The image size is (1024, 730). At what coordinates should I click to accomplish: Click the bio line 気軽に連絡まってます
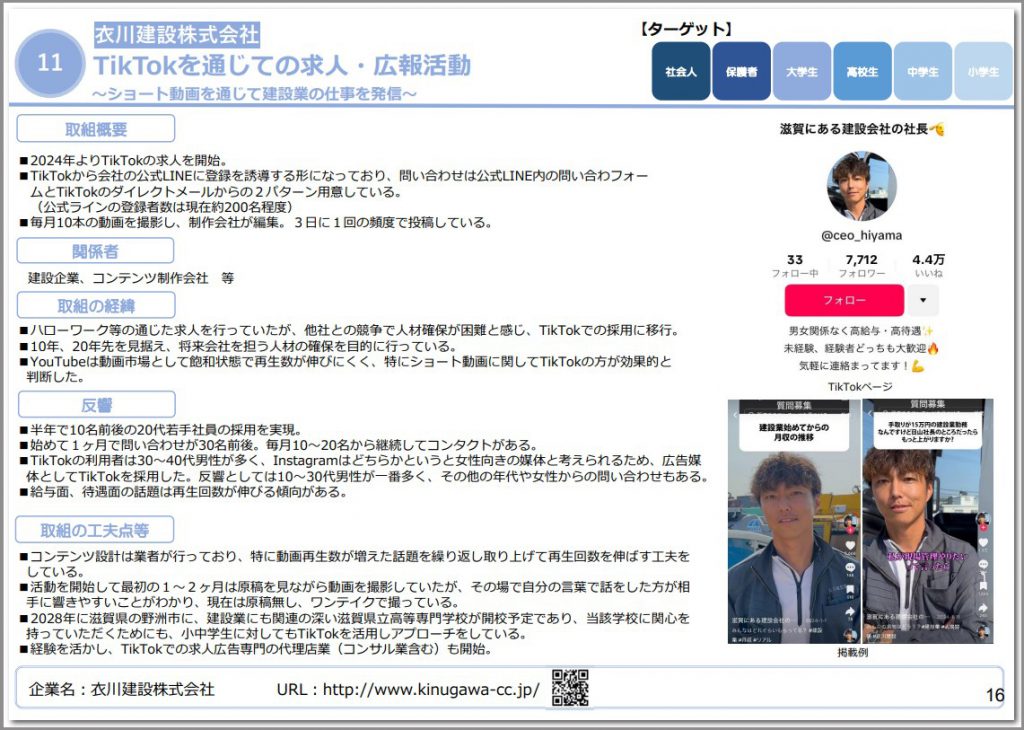click(861, 366)
